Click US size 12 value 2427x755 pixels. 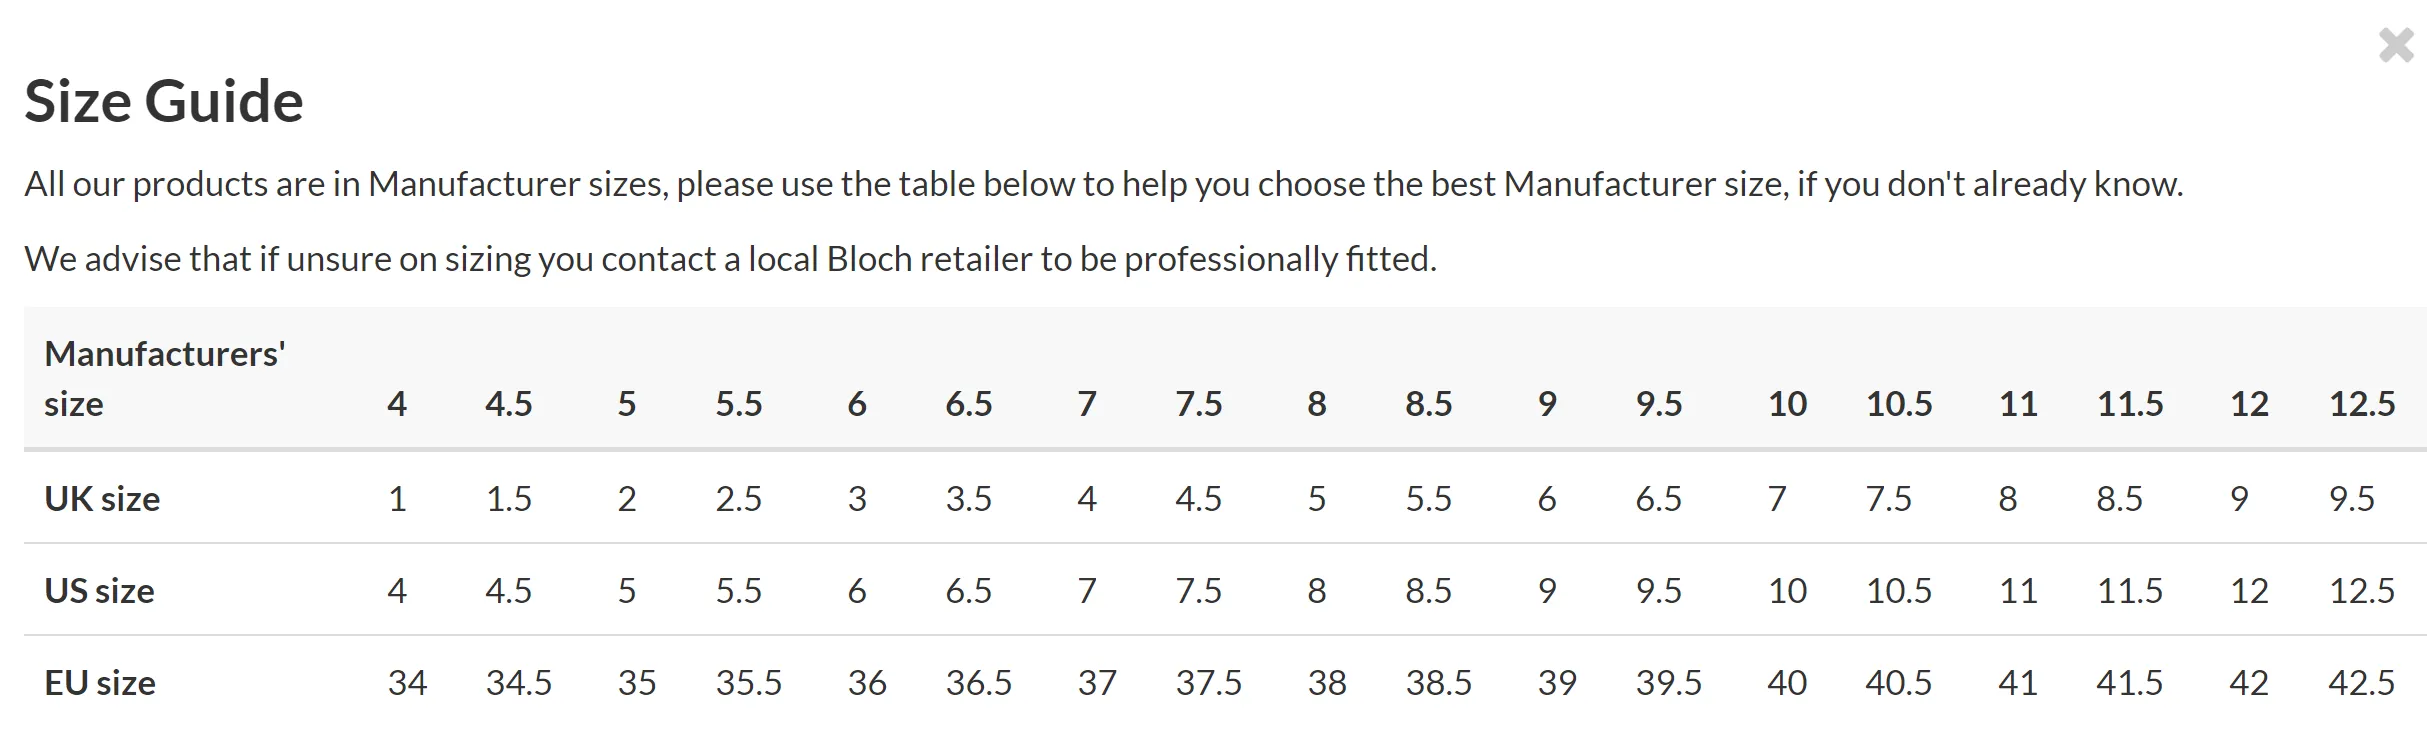pyautogui.click(x=2249, y=590)
